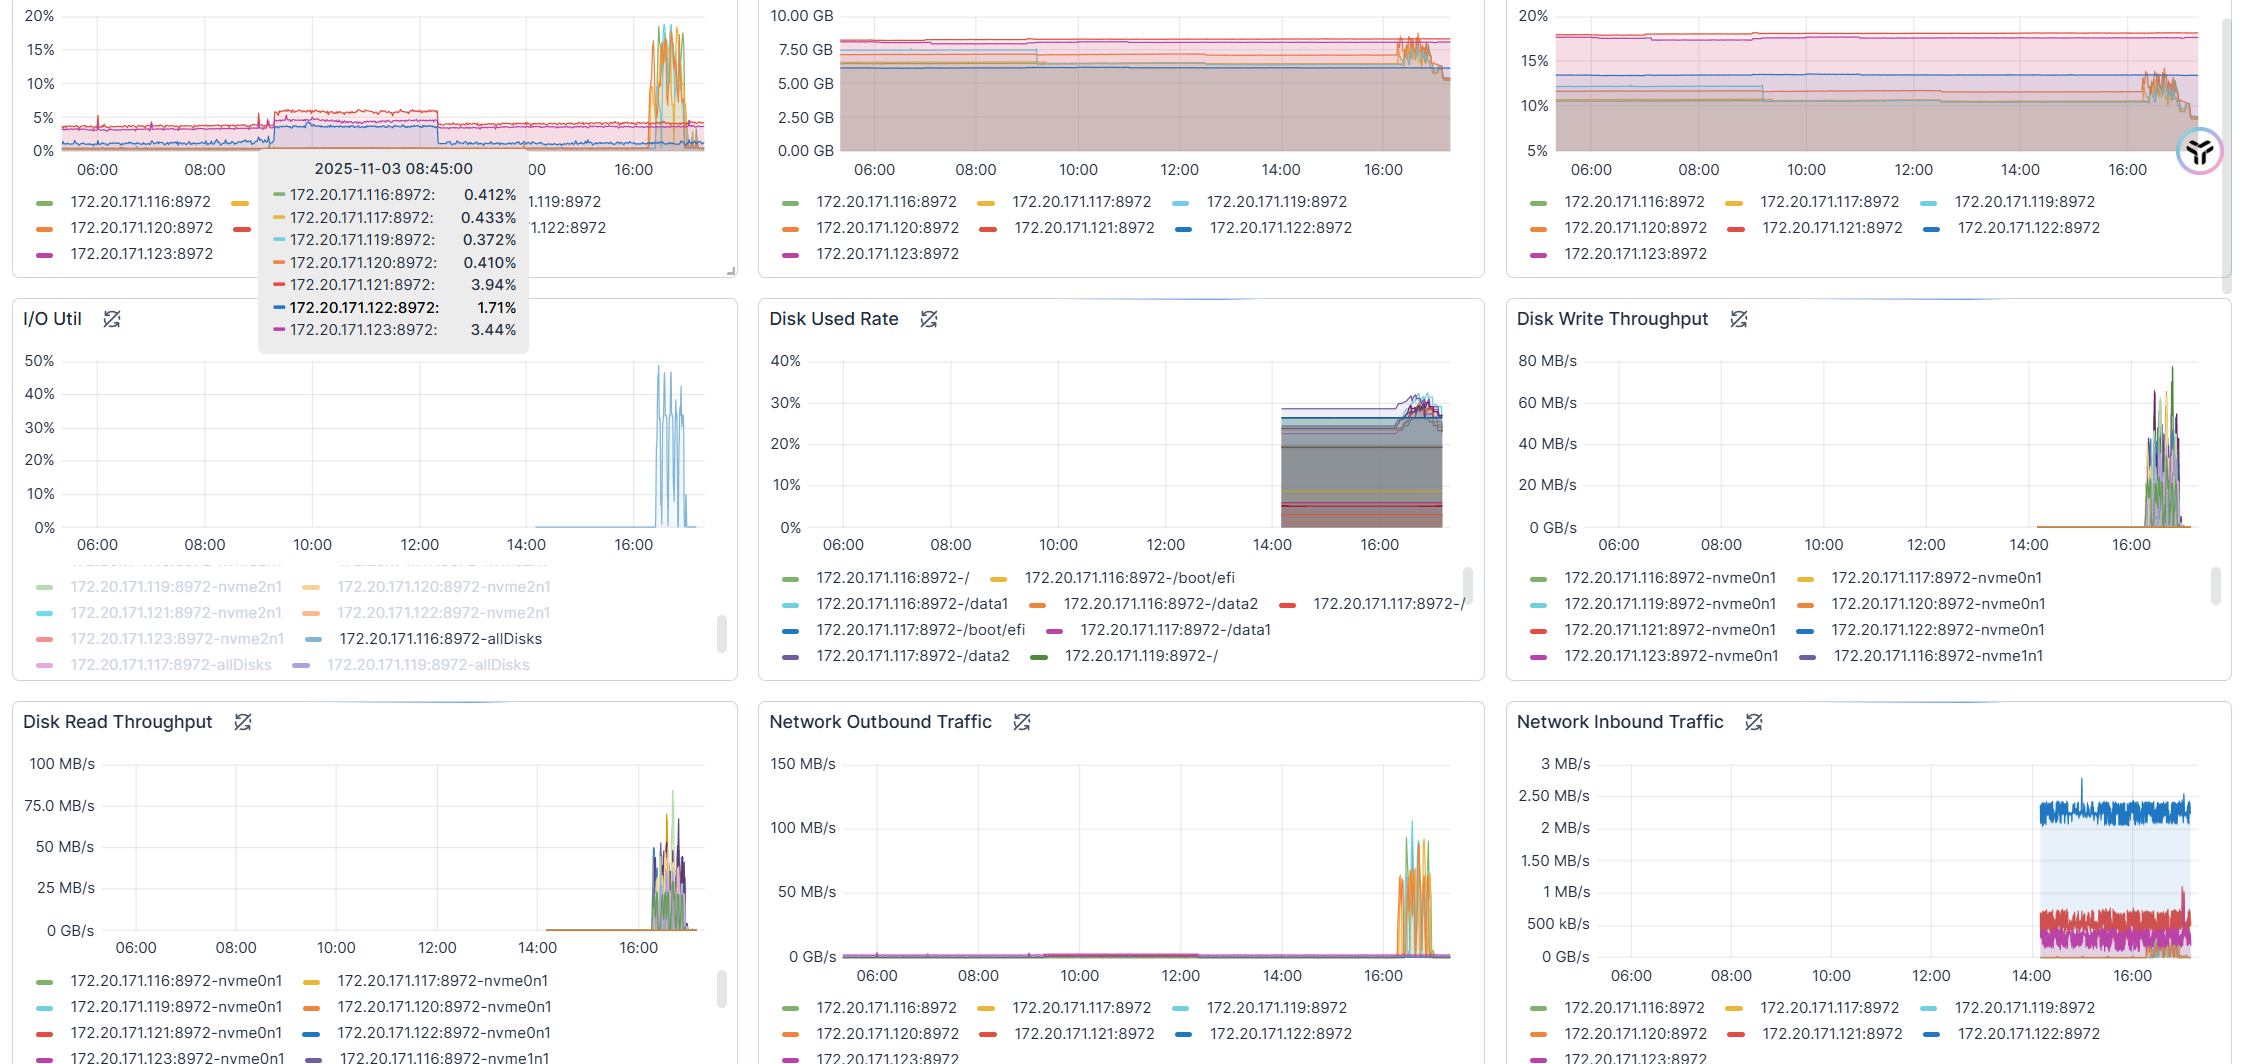2259x1064 pixels.
Task: Toggle the 172.20.171.116:8972-allDisks series in I/O Util
Action: coord(440,639)
